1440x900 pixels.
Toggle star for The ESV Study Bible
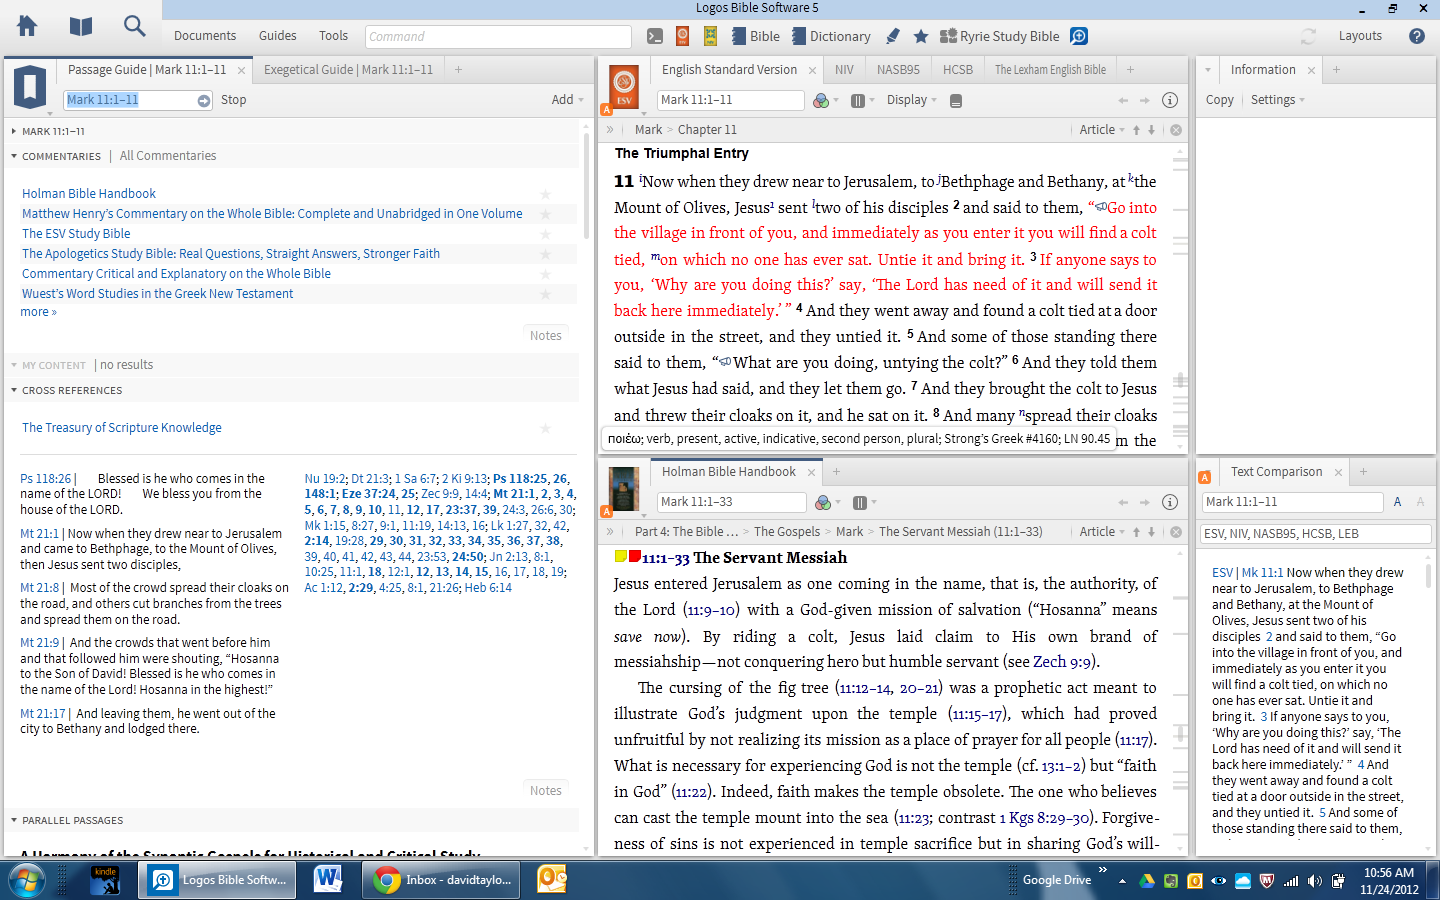[546, 234]
